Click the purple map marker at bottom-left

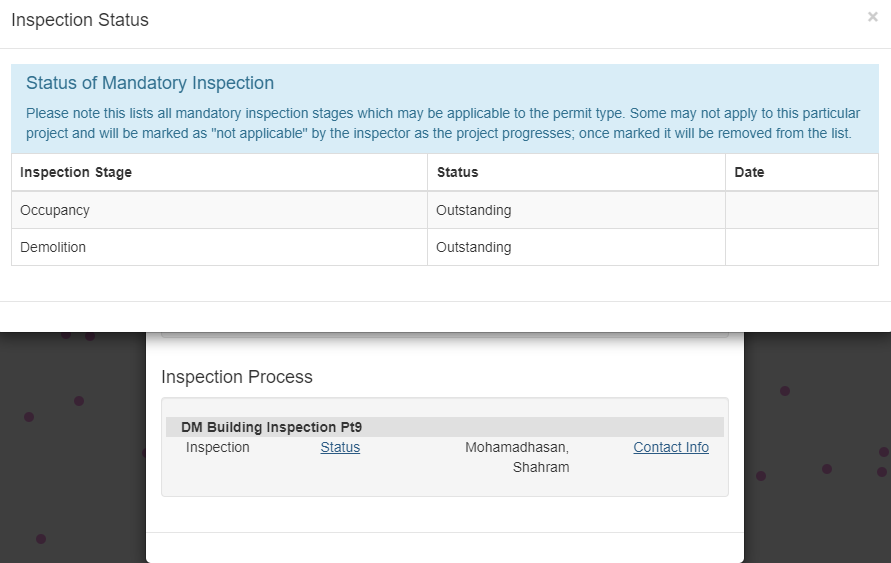[x=41, y=539]
